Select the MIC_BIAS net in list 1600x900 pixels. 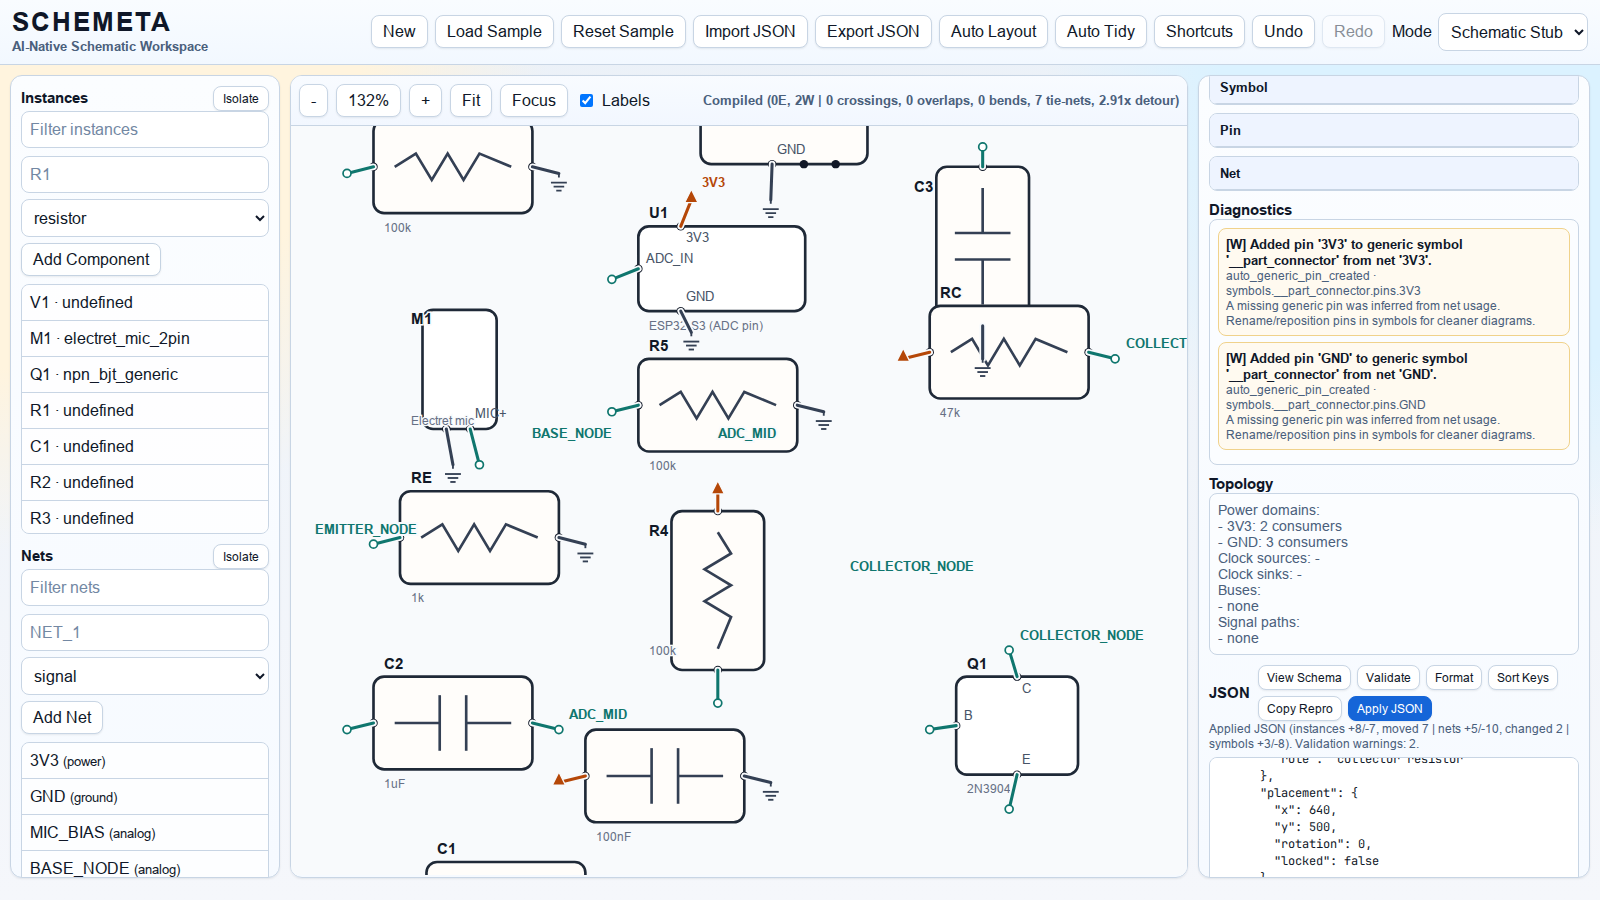tap(145, 832)
